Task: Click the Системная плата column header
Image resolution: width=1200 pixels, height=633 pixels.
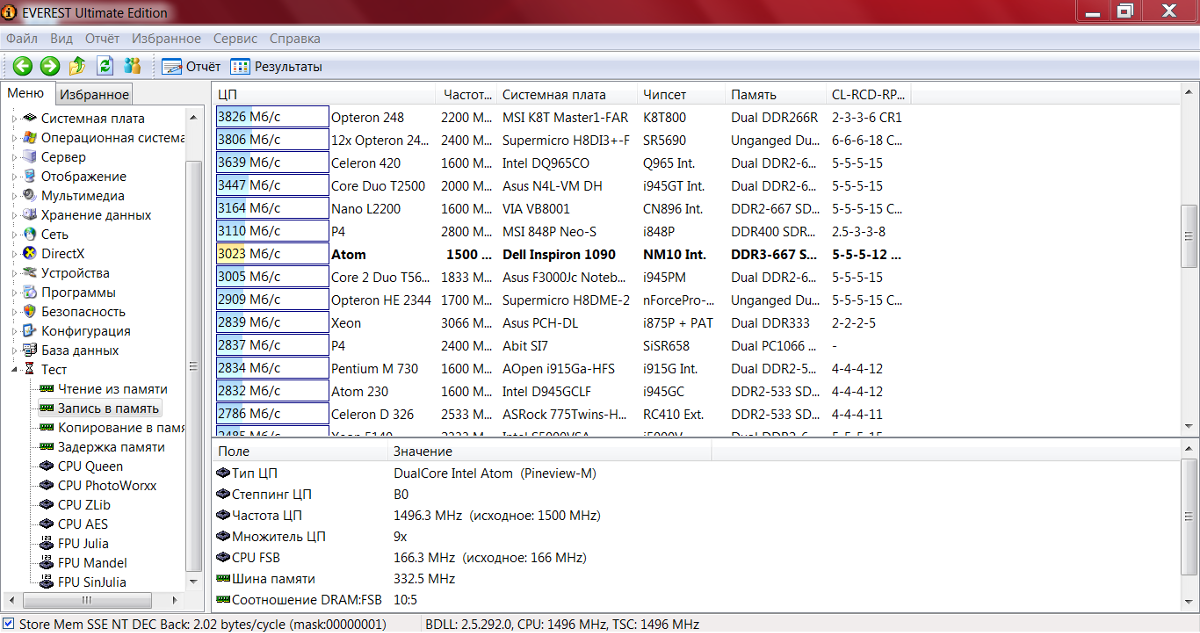Action: (x=554, y=95)
